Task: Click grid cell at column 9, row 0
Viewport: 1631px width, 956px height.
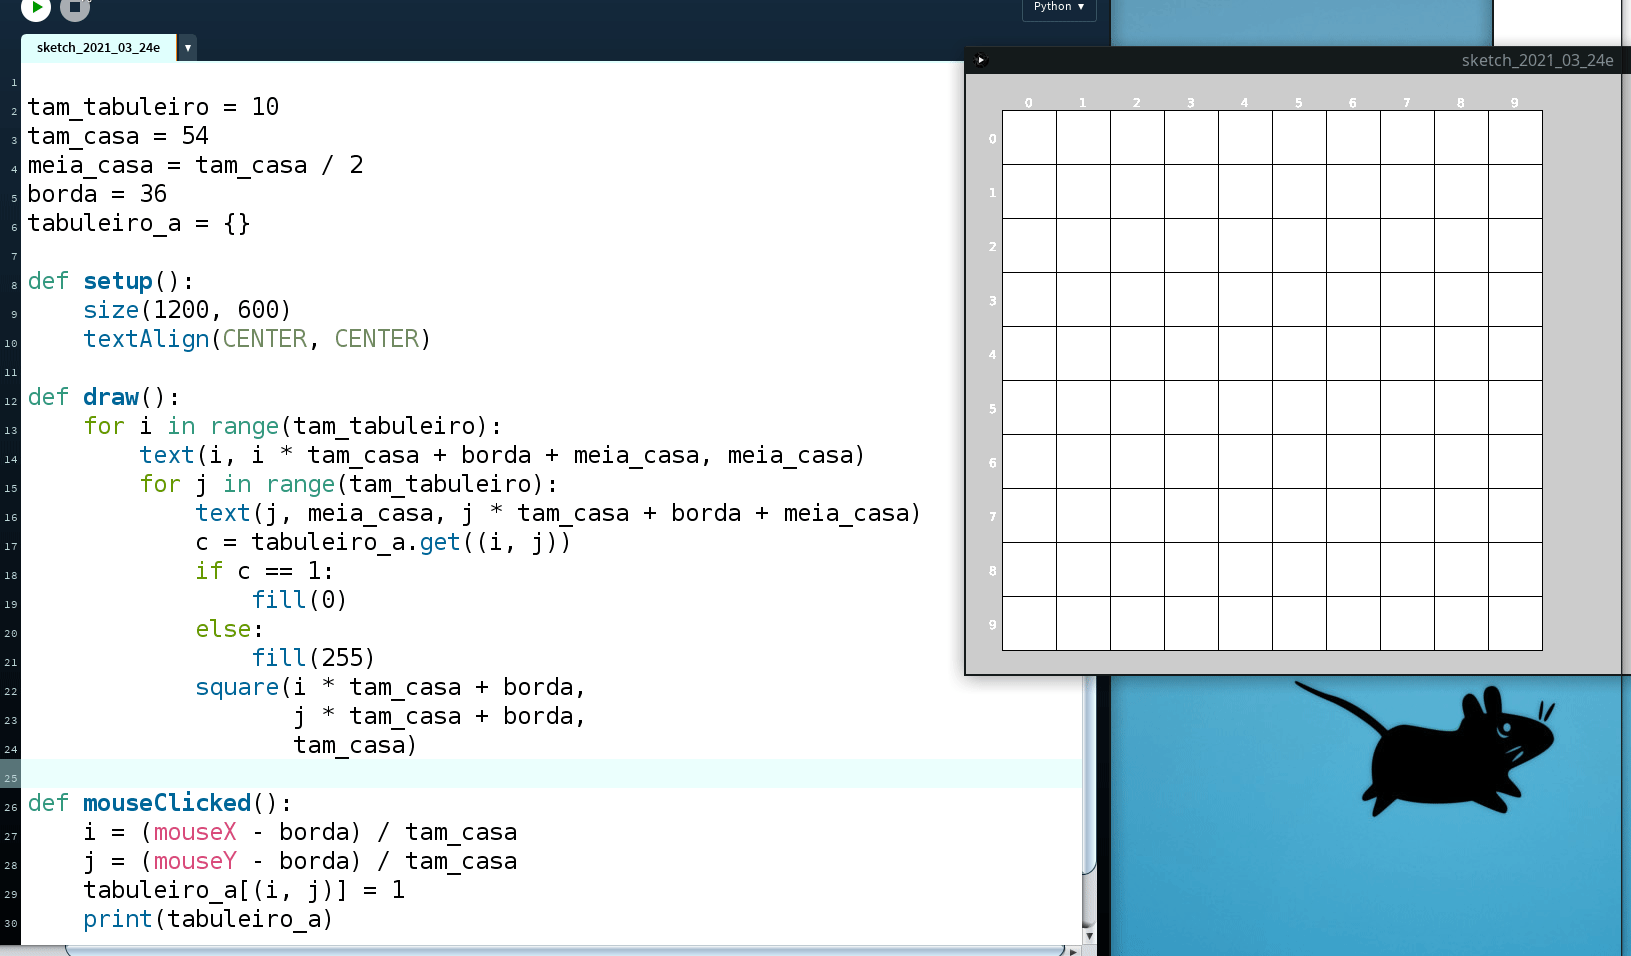Action: pos(1515,138)
